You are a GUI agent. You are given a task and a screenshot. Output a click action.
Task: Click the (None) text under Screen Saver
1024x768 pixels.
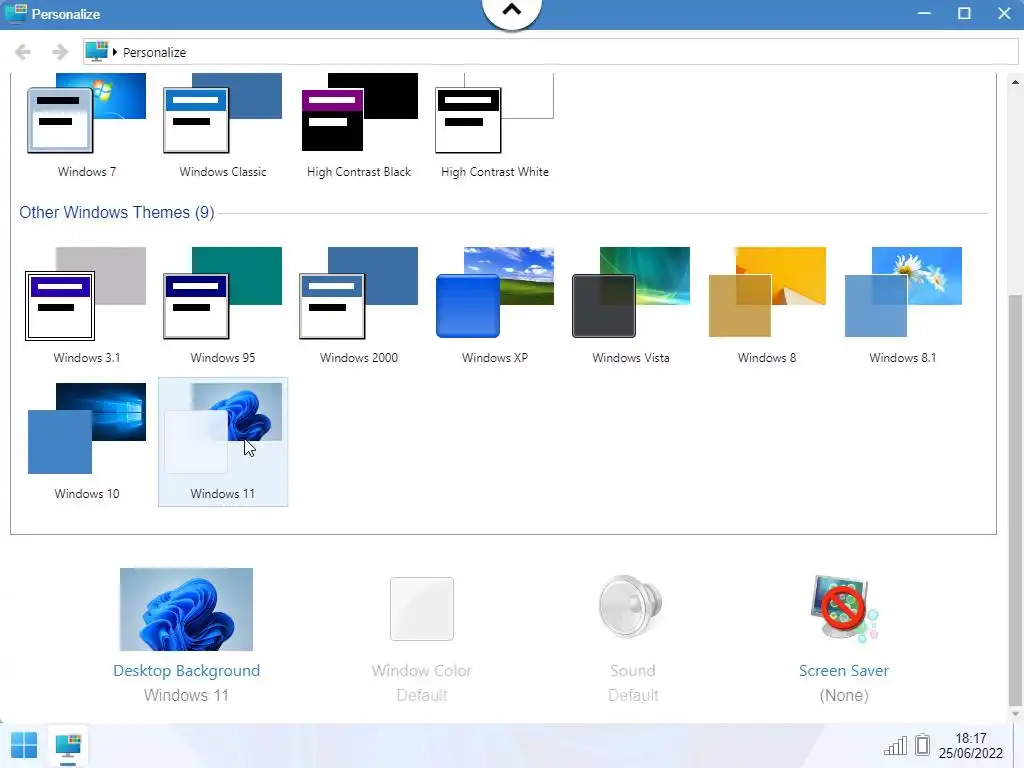pyautogui.click(x=844, y=696)
